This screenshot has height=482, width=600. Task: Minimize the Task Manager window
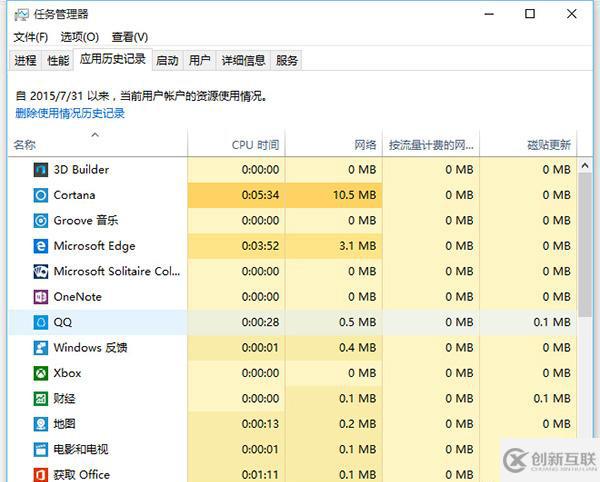click(489, 14)
